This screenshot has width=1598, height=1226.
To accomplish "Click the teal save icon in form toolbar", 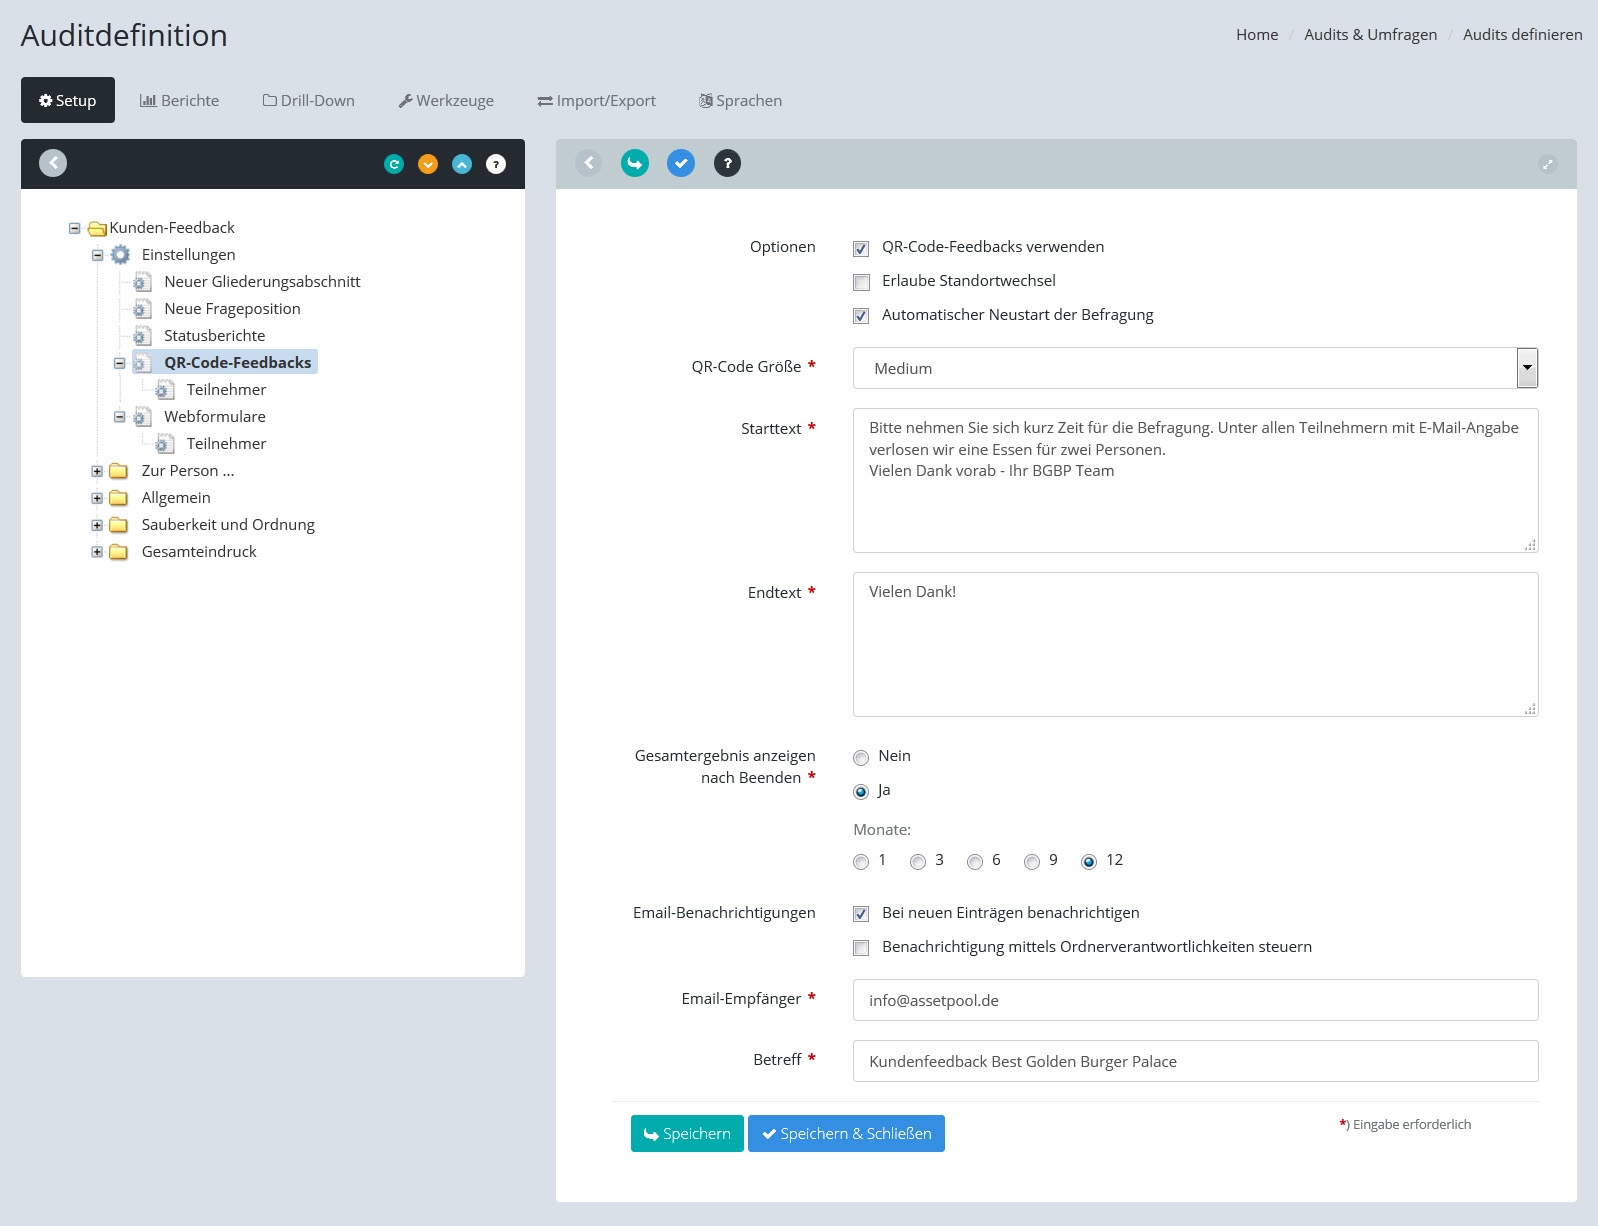I will 635,163.
